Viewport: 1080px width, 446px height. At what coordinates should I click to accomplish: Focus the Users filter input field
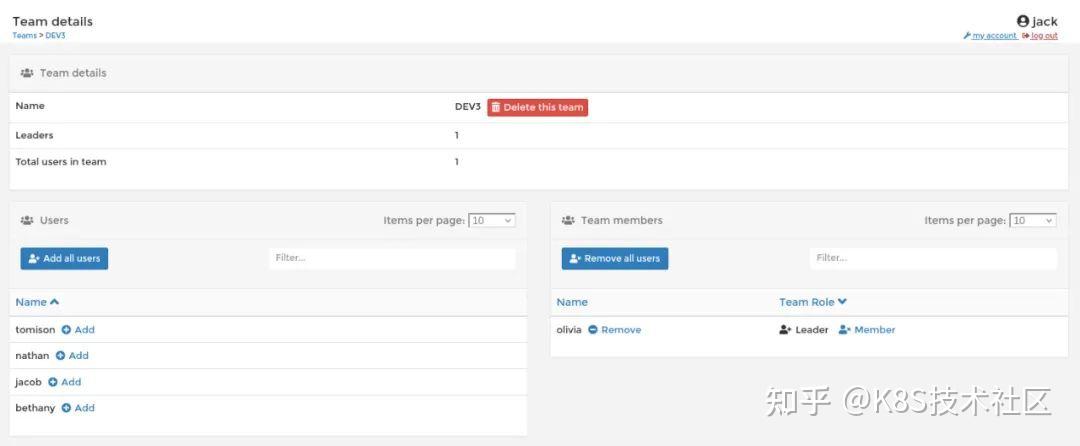(392, 258)
